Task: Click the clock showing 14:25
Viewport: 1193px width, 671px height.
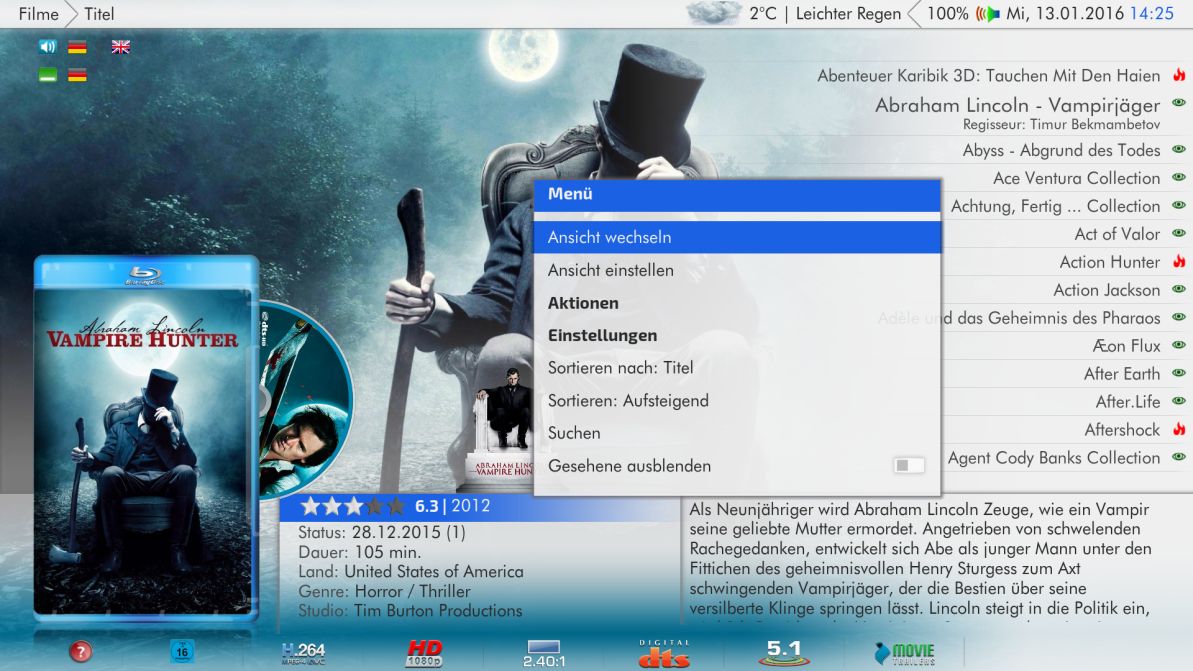Action: pos(1152,14)
